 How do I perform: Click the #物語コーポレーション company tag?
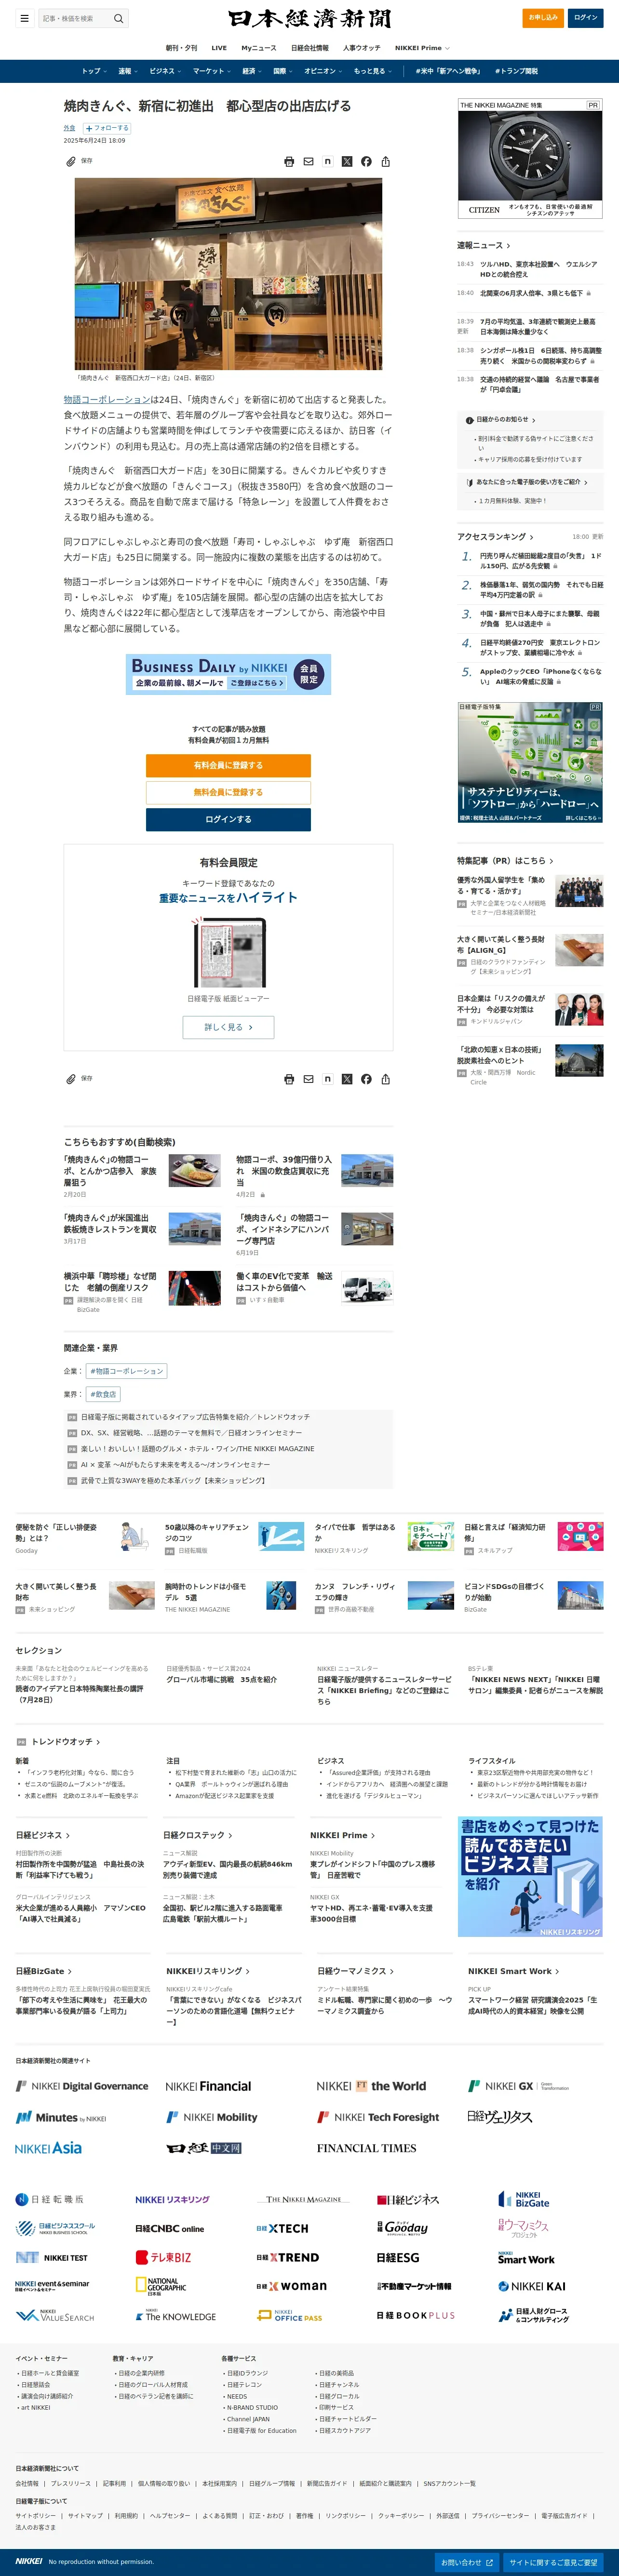(126, 1371)
